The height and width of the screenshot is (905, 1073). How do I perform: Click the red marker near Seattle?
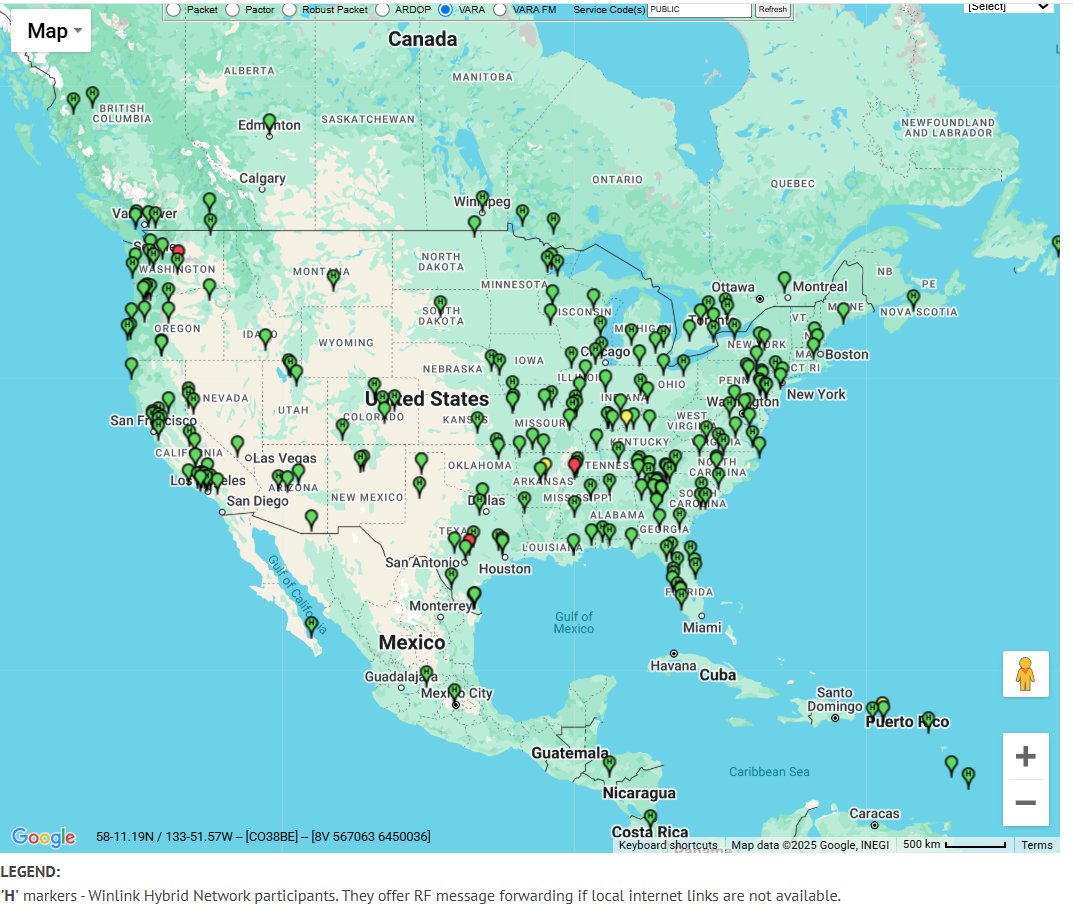(x=179, y=250)
